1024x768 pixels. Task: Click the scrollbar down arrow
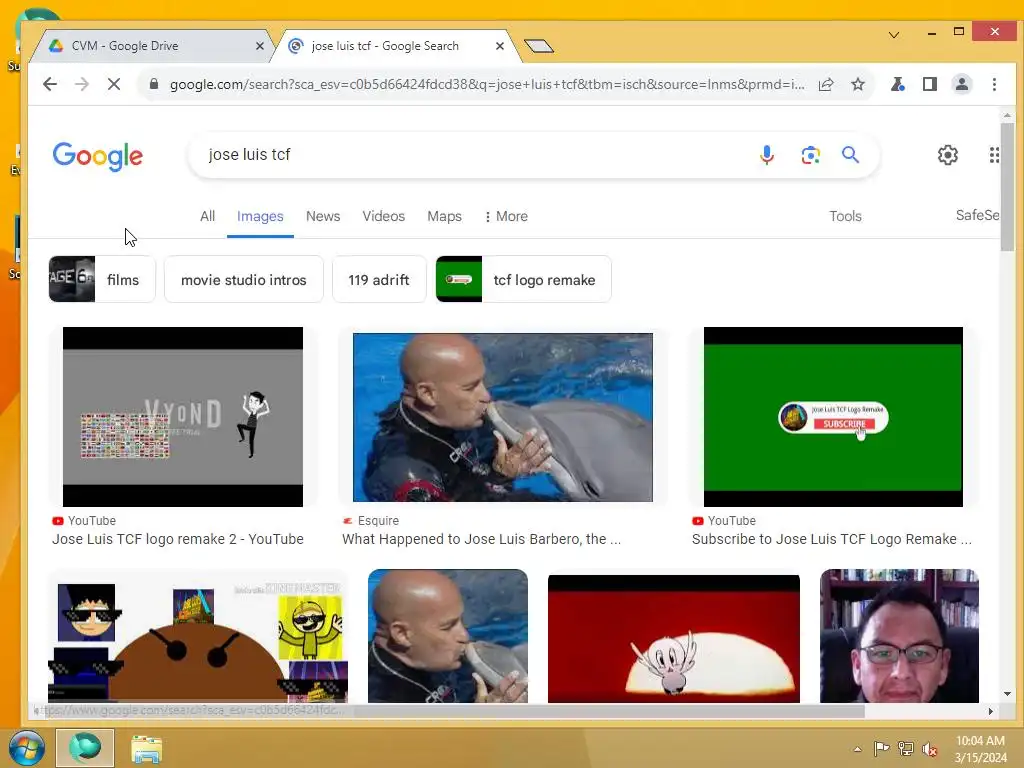[x=1007, y=694]
